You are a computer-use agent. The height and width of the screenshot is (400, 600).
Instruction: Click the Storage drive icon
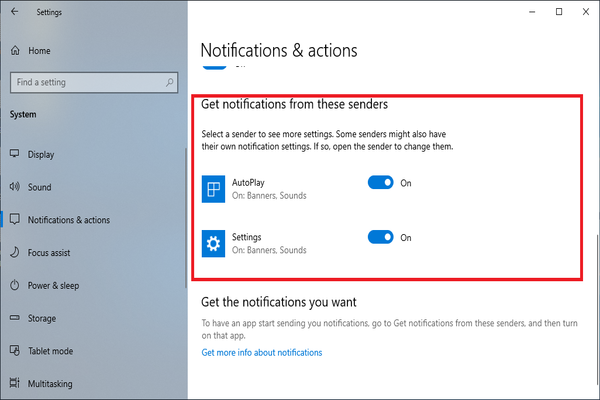click(15, 318)
